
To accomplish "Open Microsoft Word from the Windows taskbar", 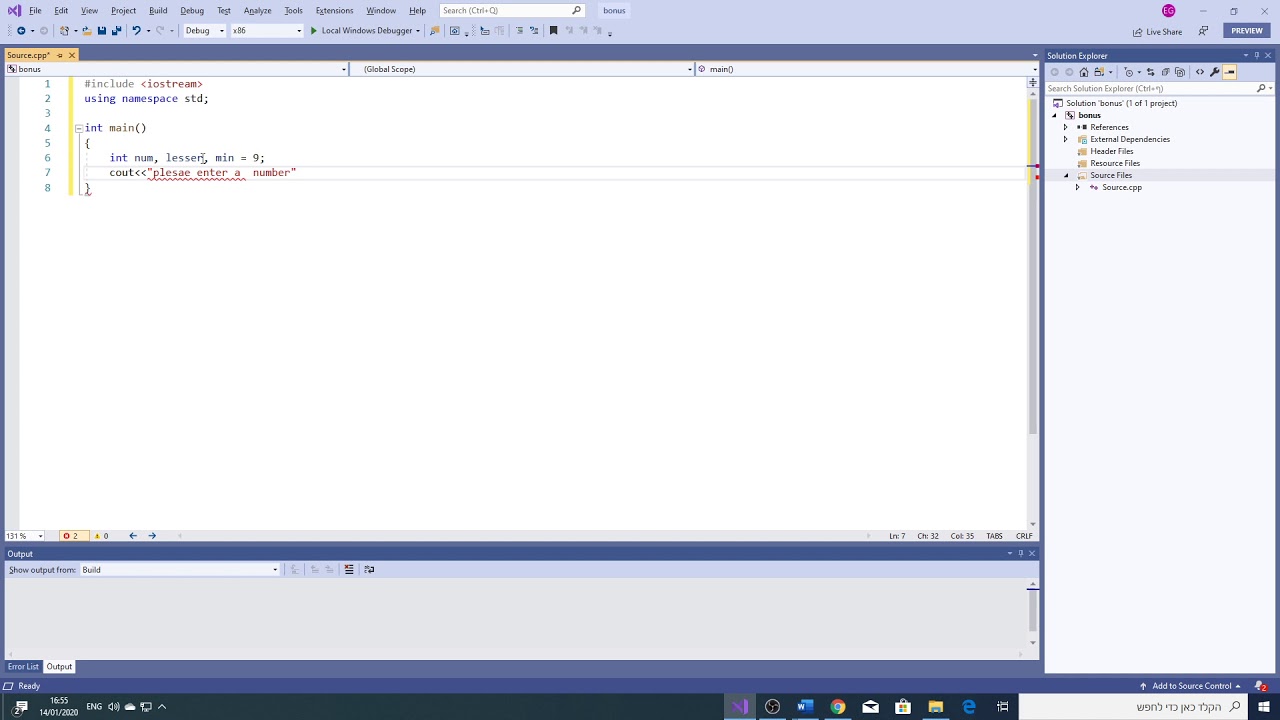I will [805, 707].
